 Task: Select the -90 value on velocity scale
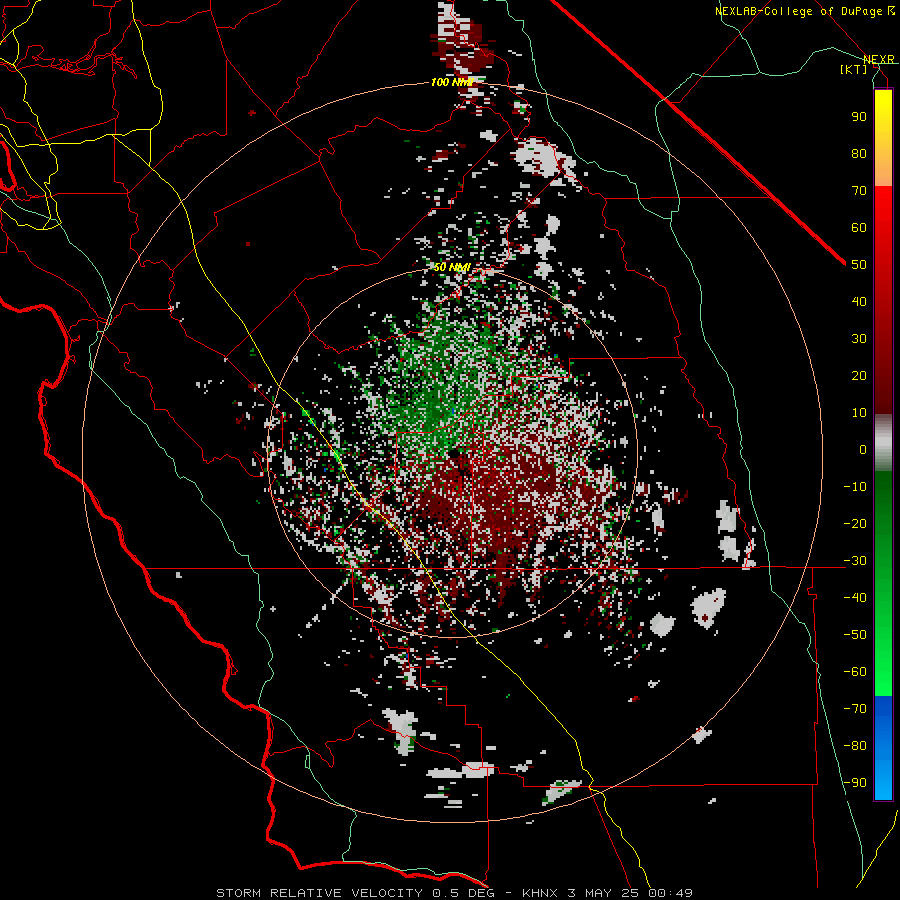click(x=855, y=783)
